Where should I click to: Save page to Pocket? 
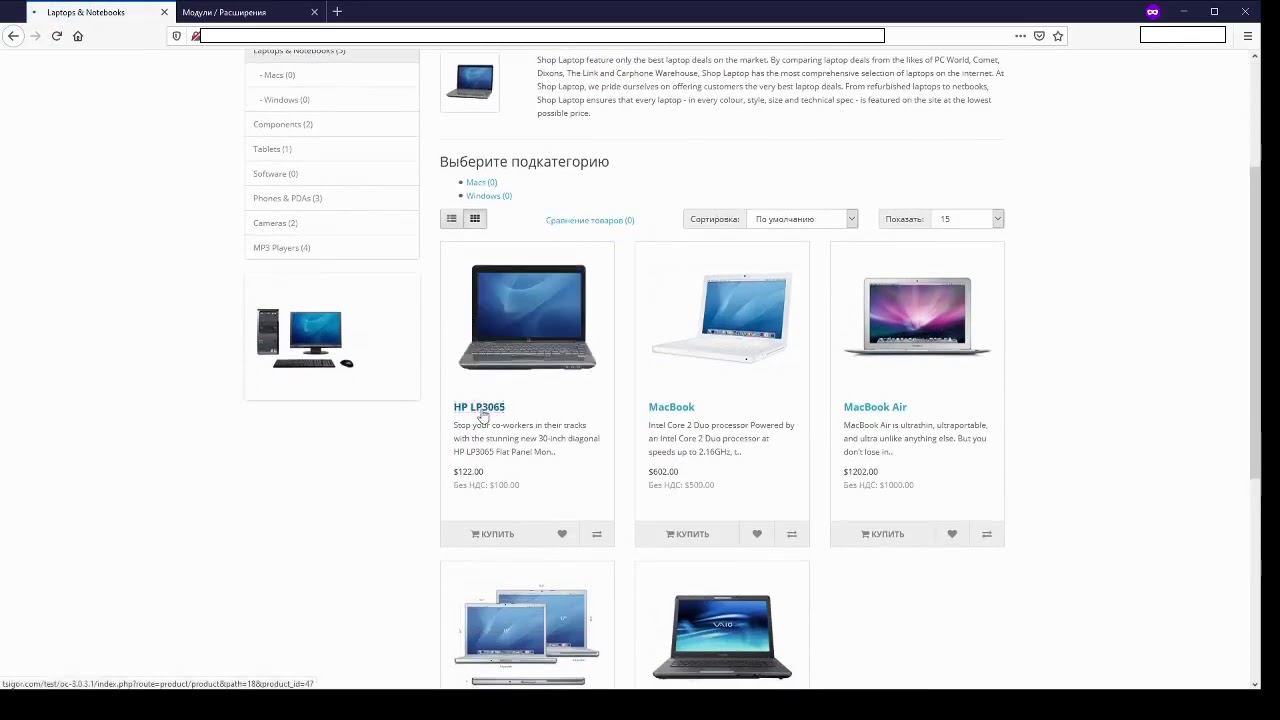[1039, 36]
